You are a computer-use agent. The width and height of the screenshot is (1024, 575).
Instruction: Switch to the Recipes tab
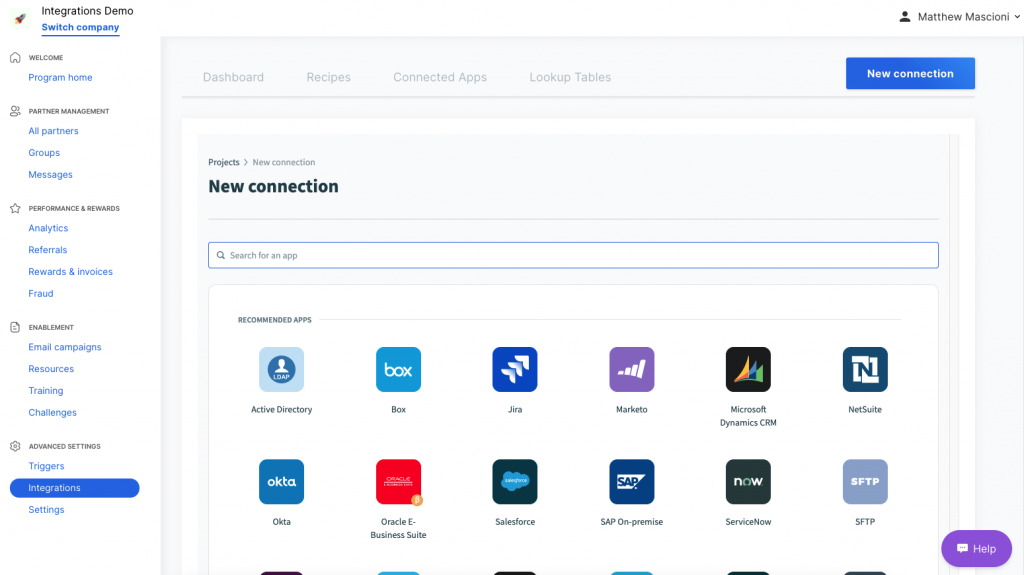[328, 77]
